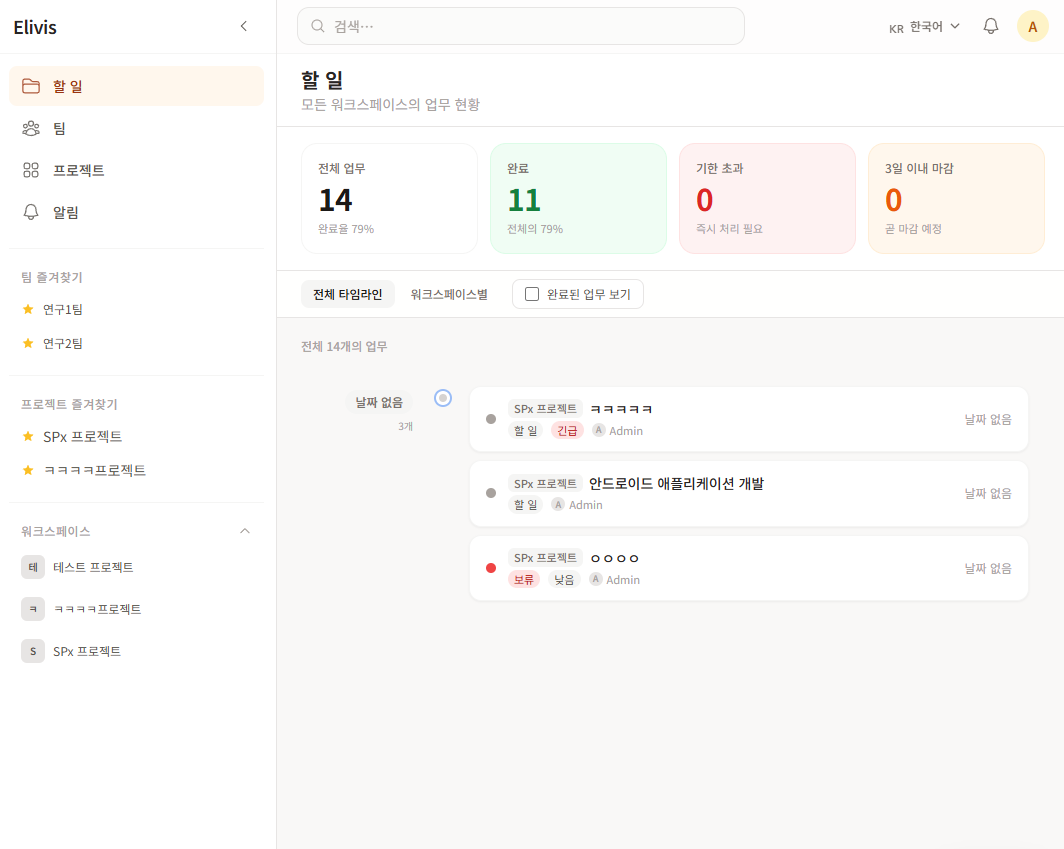Click the 테 workspace badge for 테스트 프로젝트
The height and width of the screenshot is (849, 1064).
point(33,567)
